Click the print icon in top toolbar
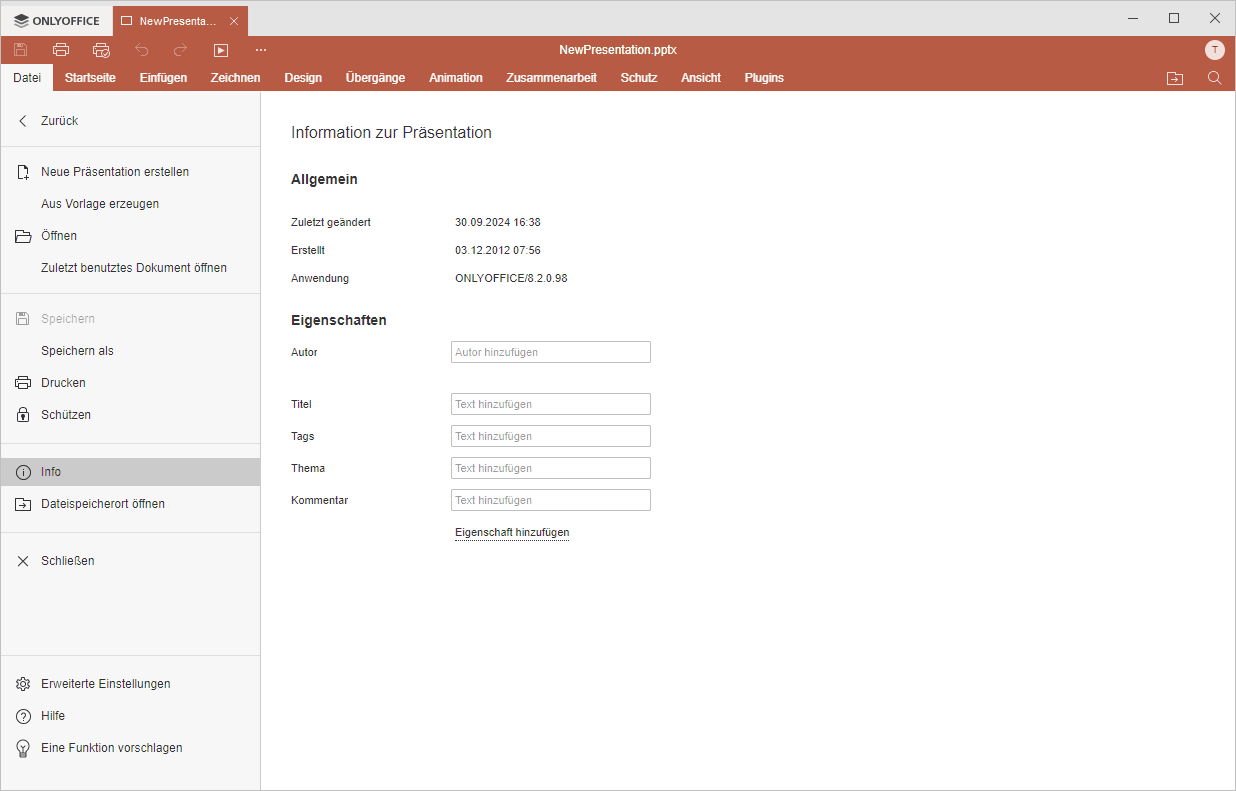Image resolution: width=1236 pixels, height=791 pixels. [61, 50]
